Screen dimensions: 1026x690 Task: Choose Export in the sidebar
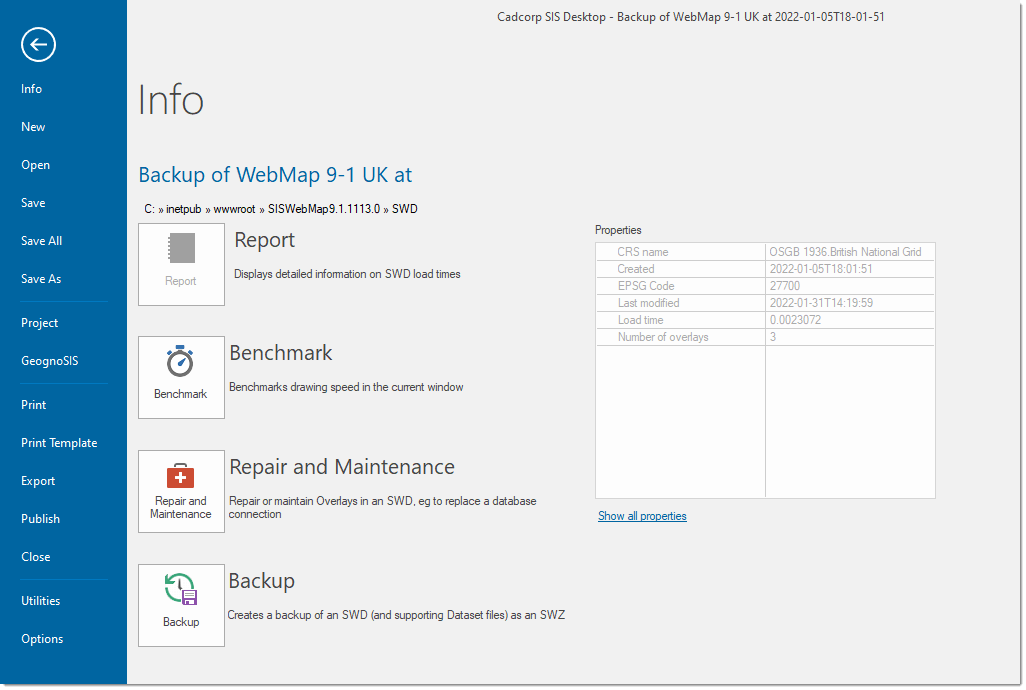(38, 481)
